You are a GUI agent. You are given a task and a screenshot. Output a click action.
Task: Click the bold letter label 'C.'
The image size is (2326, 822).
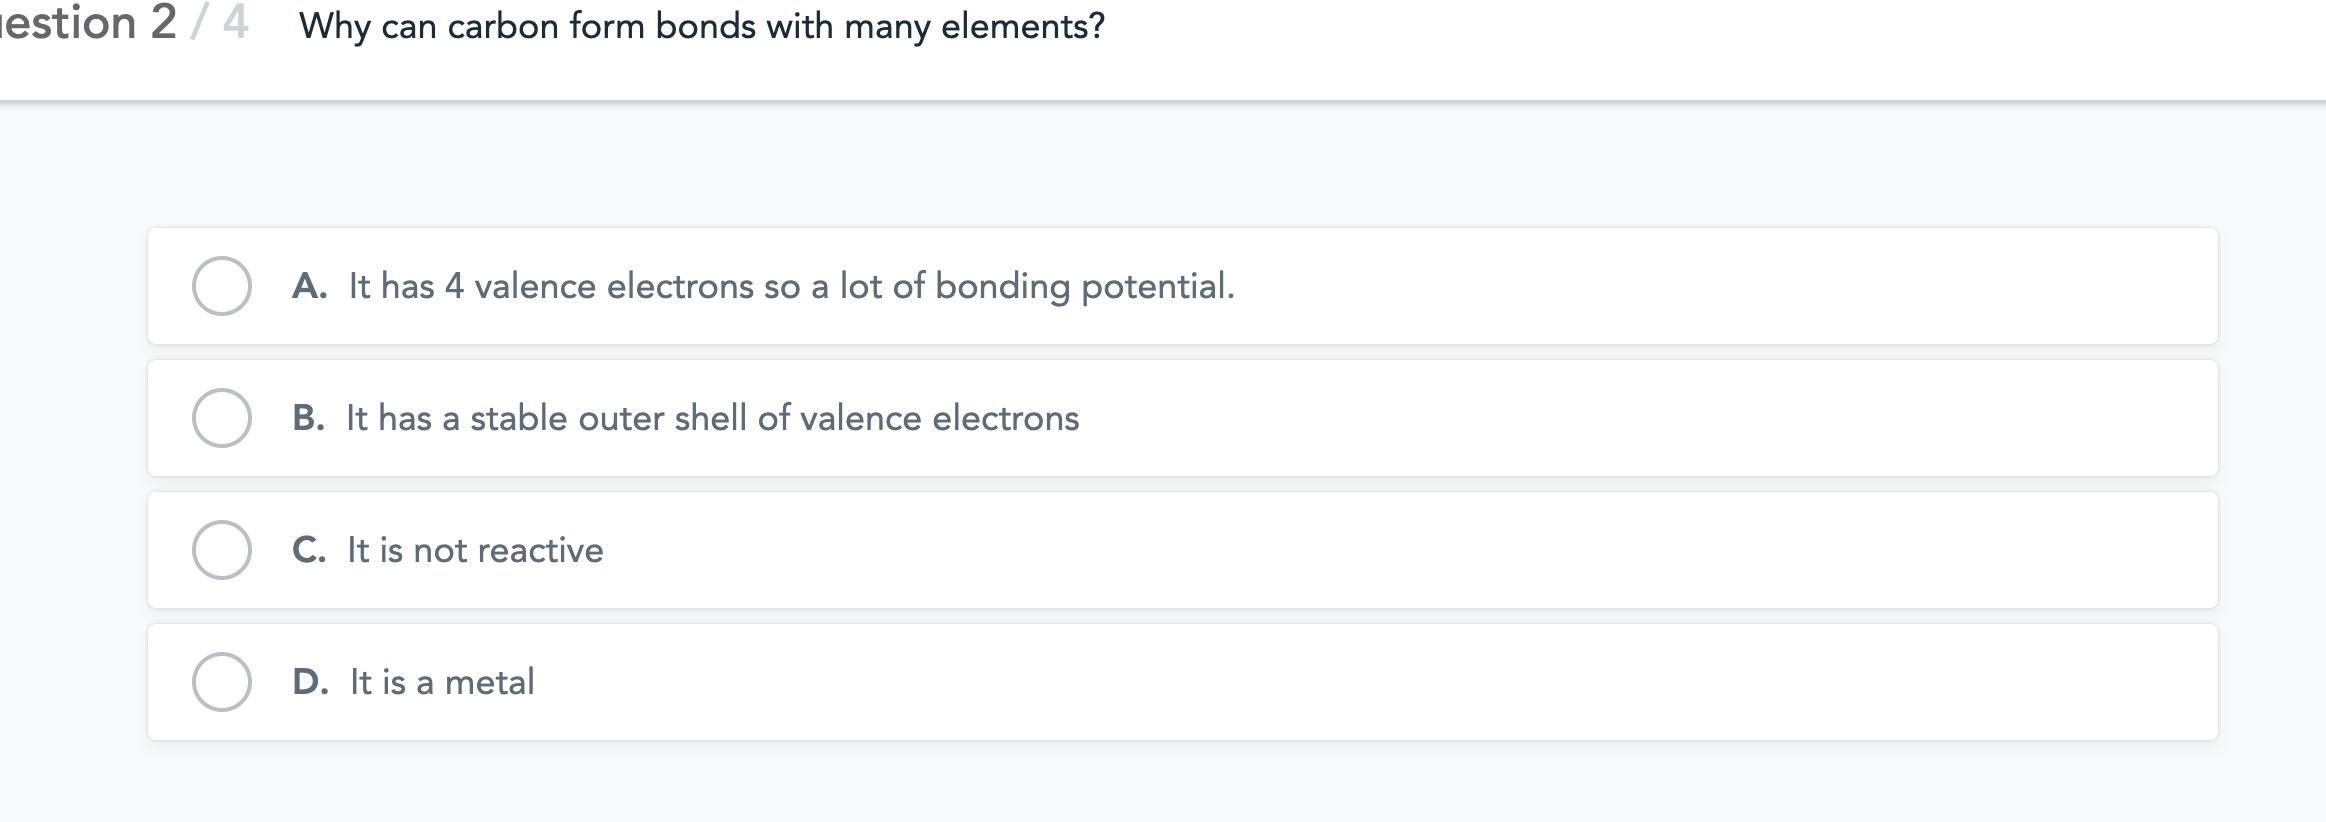click(x=308, y=550)
